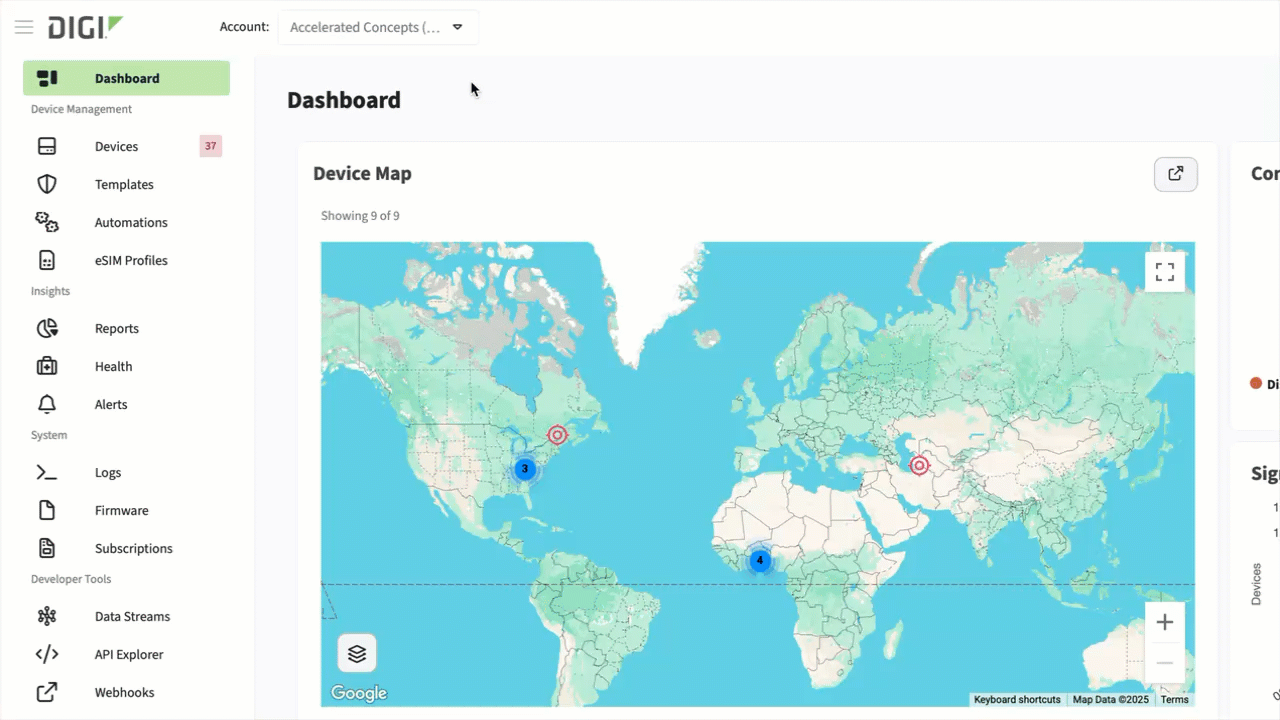Select the Firmware menu item

coord(121,511)
